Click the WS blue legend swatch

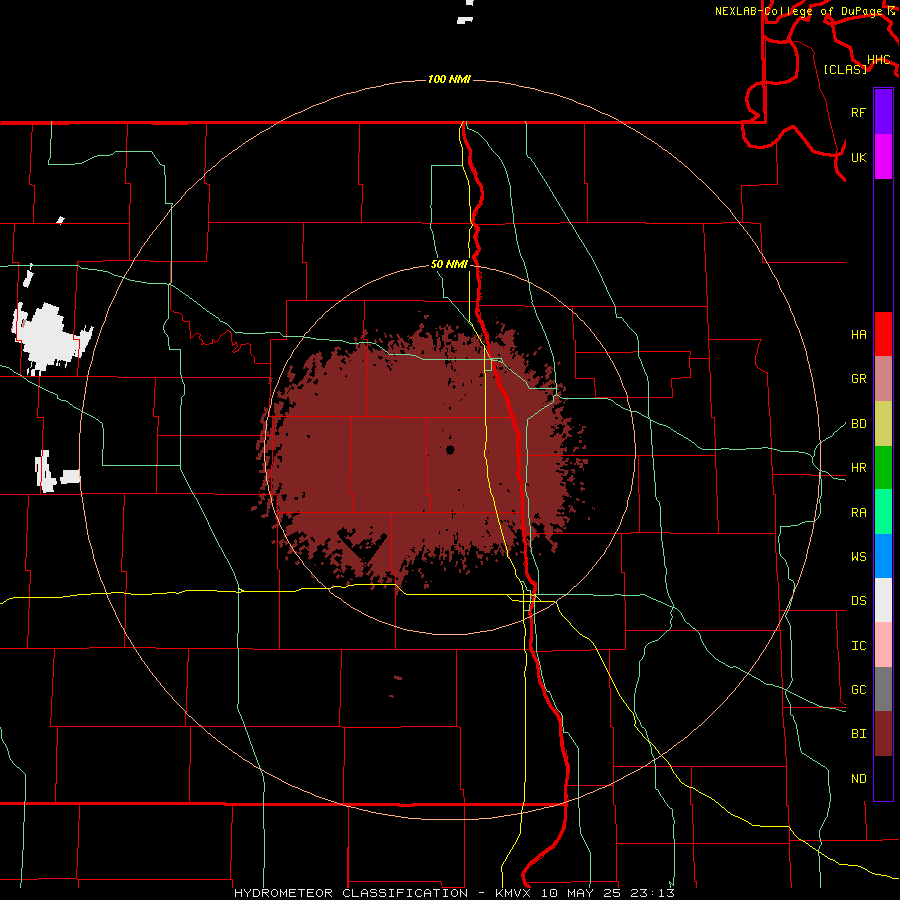pos(883,556)
